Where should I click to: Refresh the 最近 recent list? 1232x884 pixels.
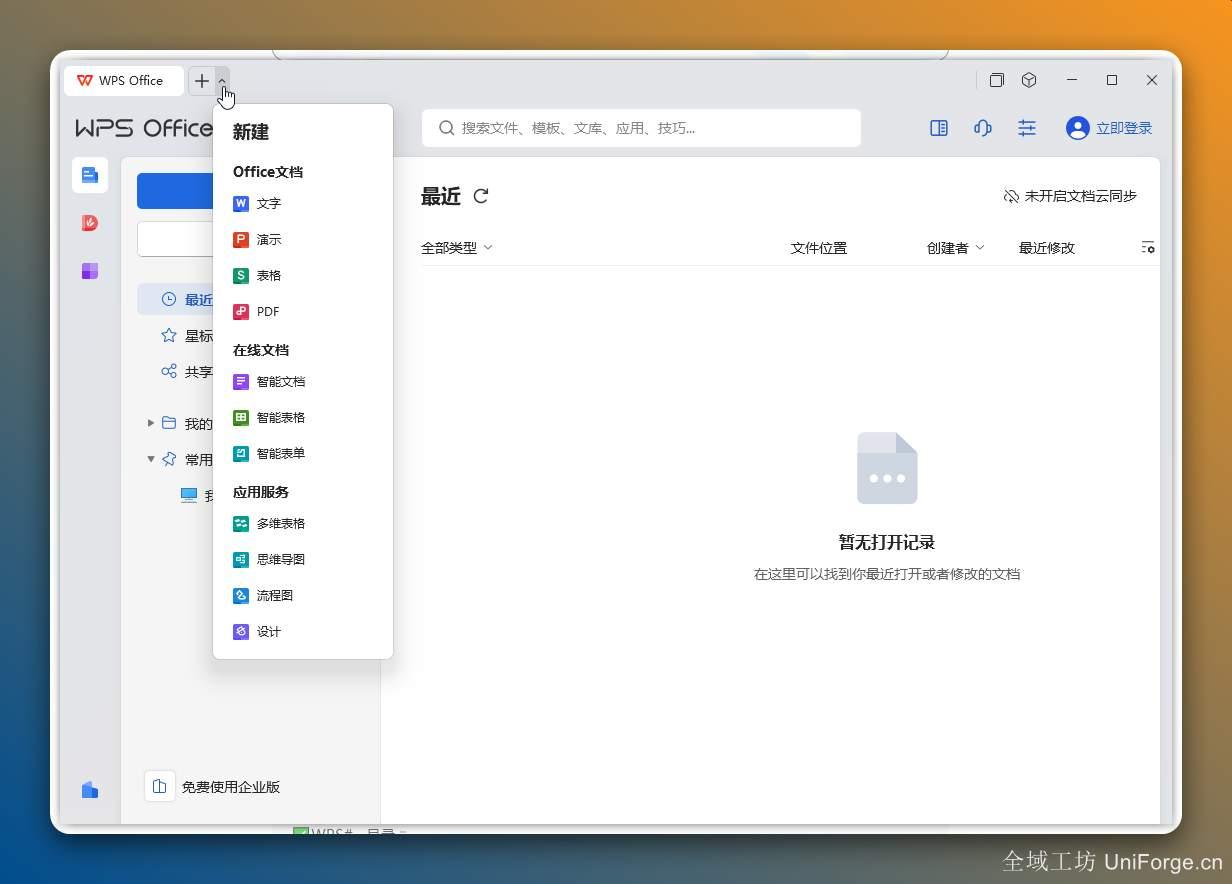481,196
